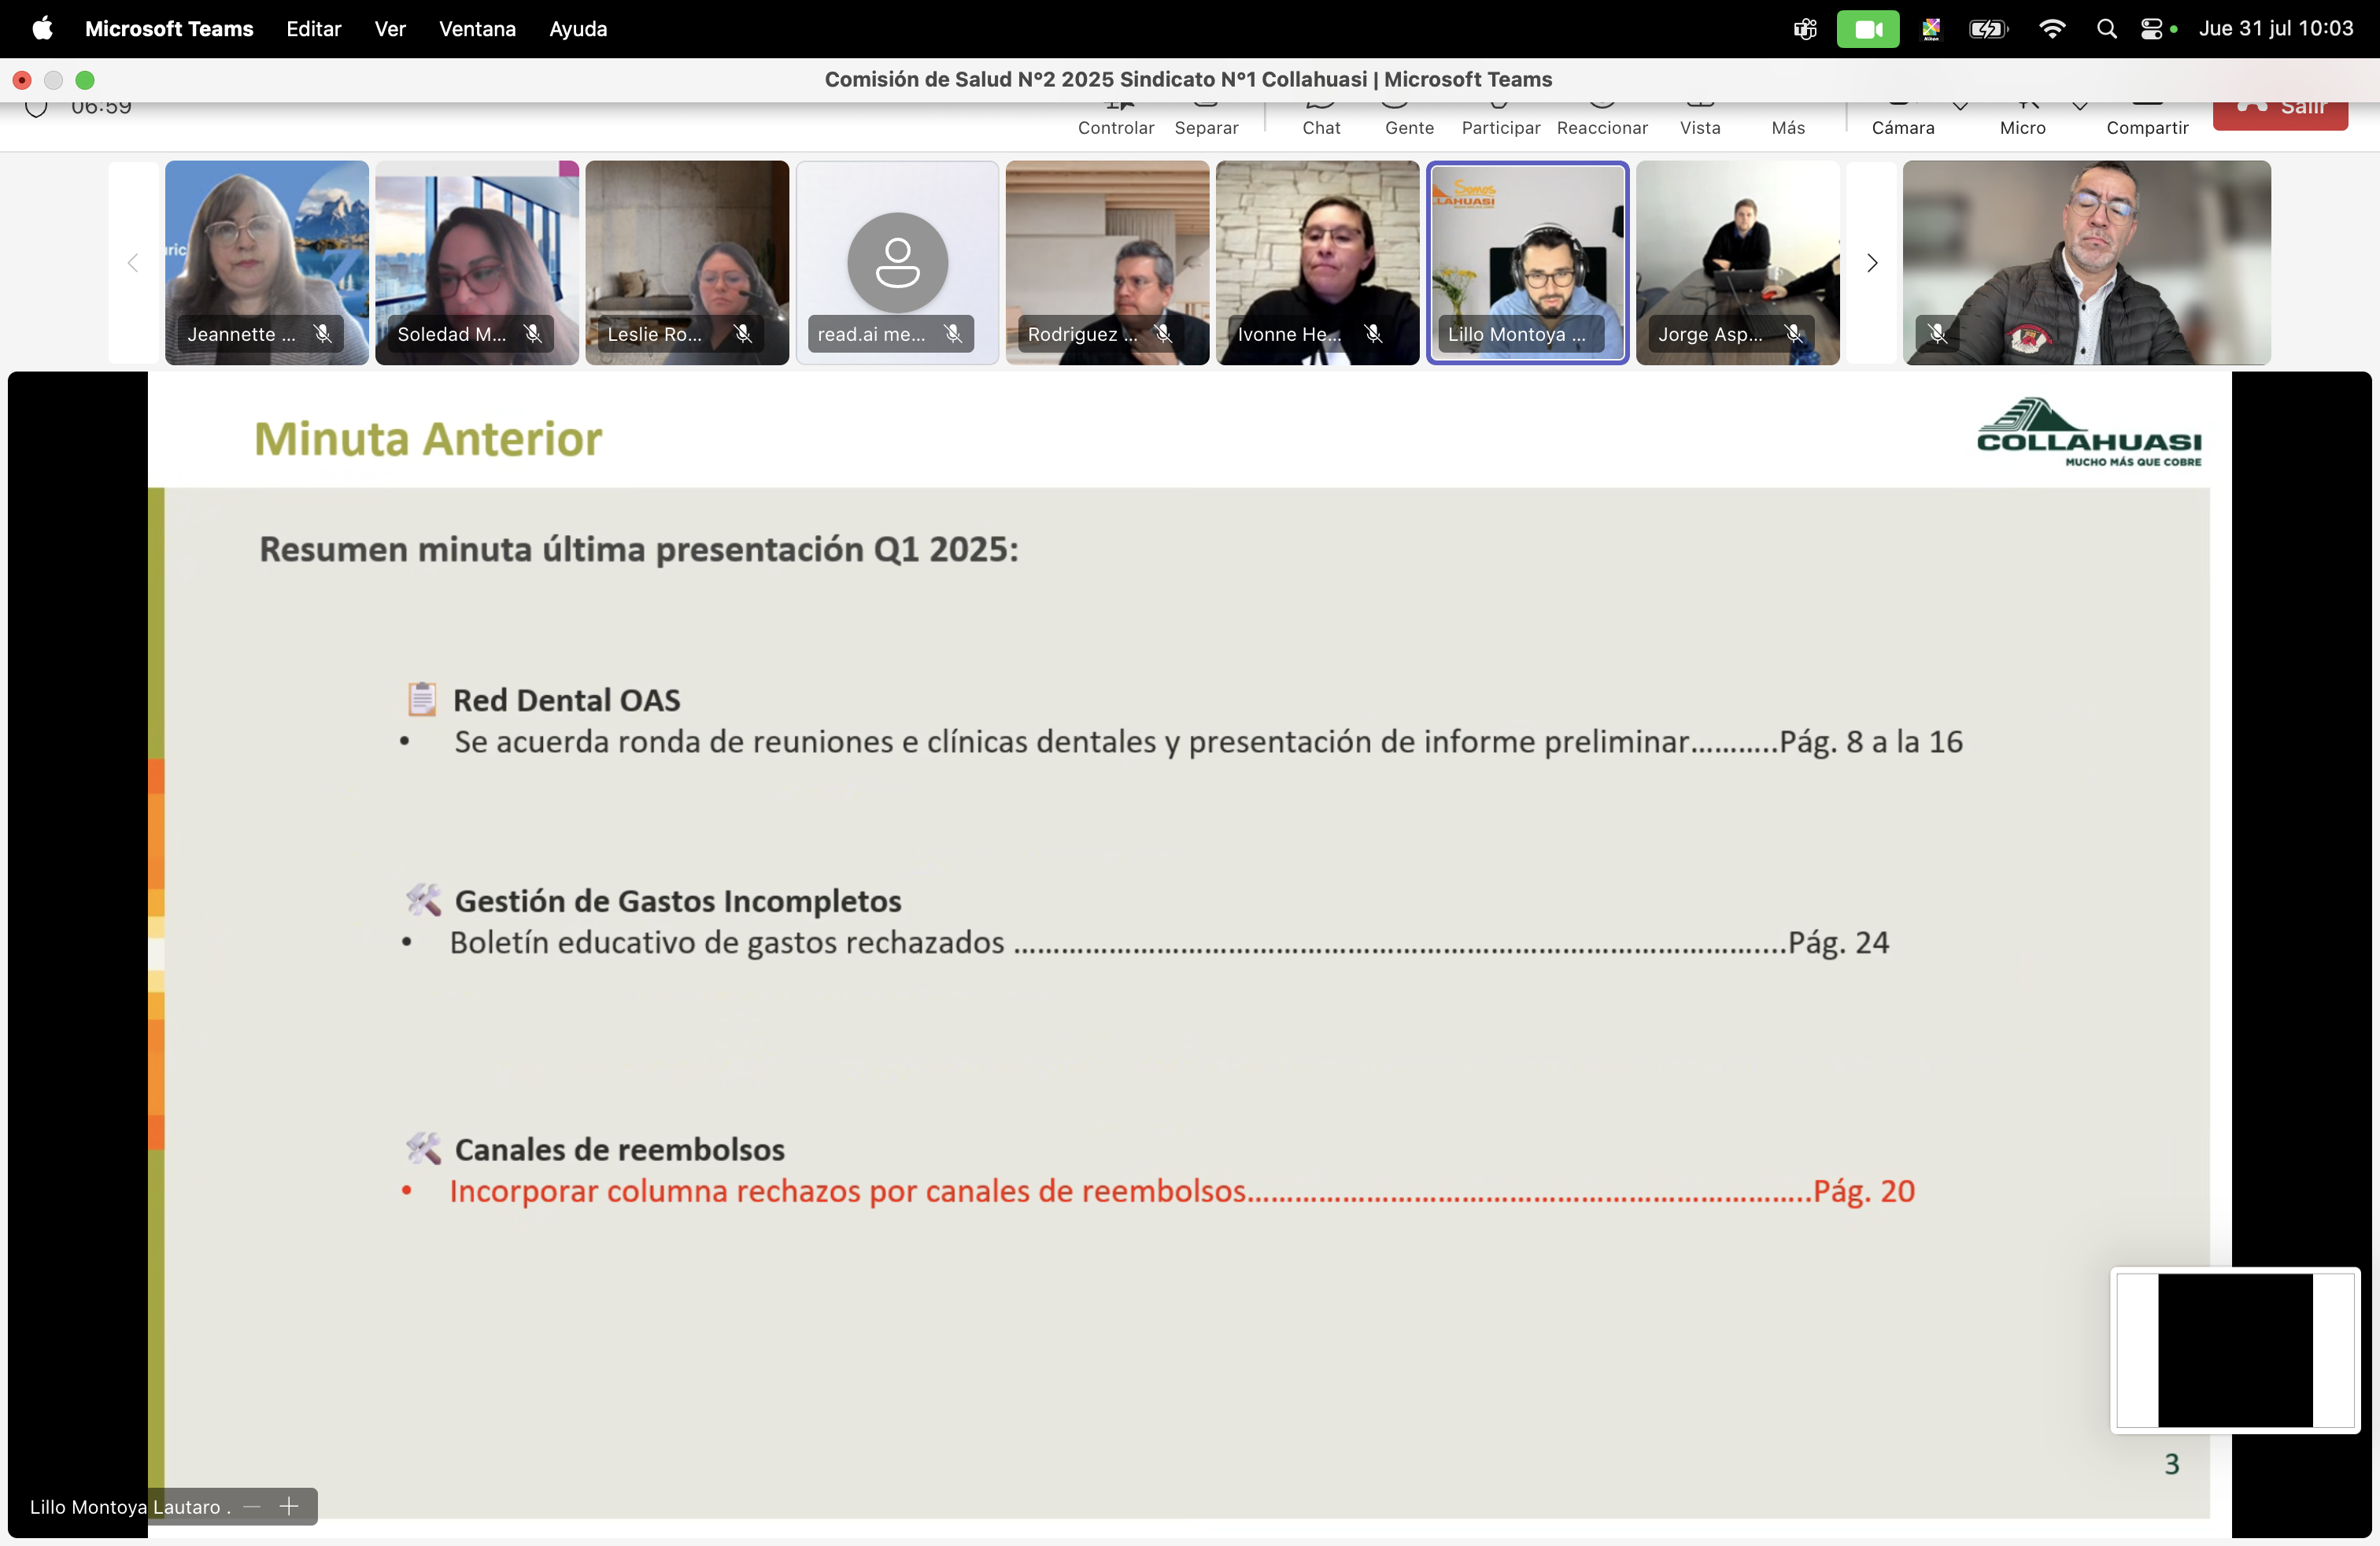The height and width of the screenshot is (1546, 2380).
Task: Click the colorful menu bar app icon
Action: (x=1931, y=28)
